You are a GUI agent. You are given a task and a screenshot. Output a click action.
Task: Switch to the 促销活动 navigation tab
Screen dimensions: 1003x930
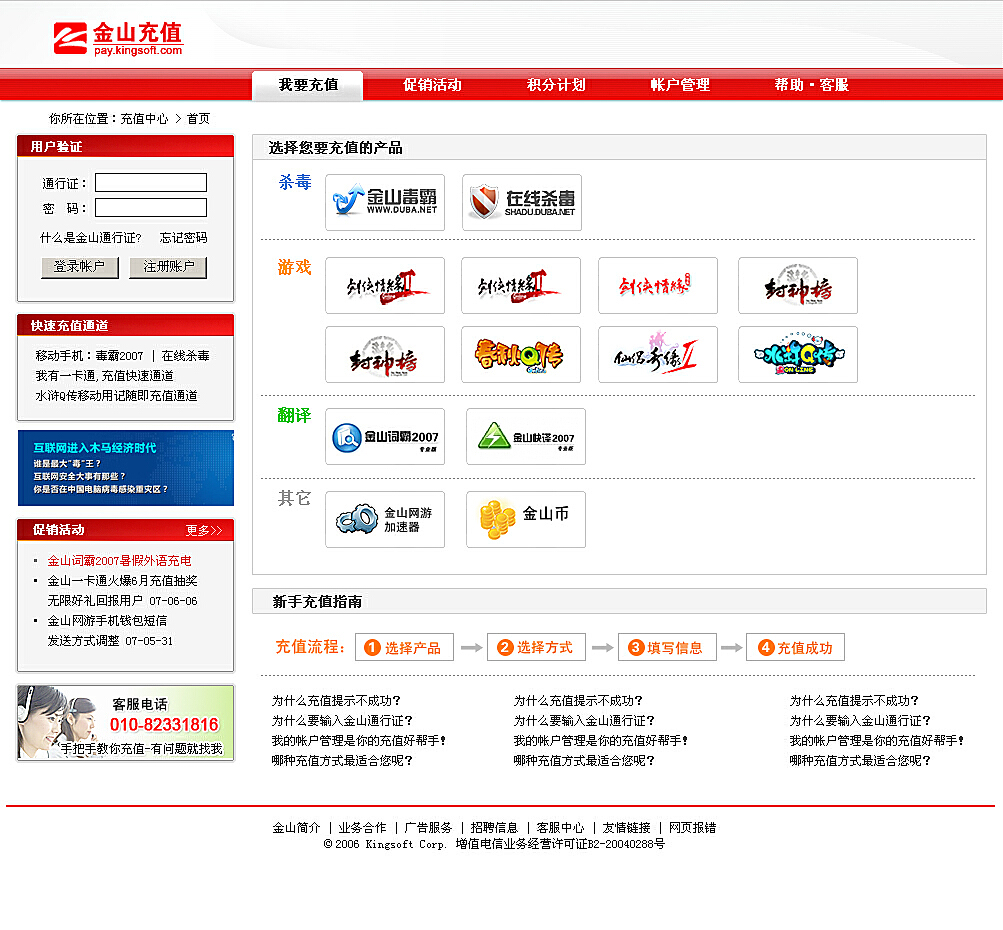click(432, 85)
